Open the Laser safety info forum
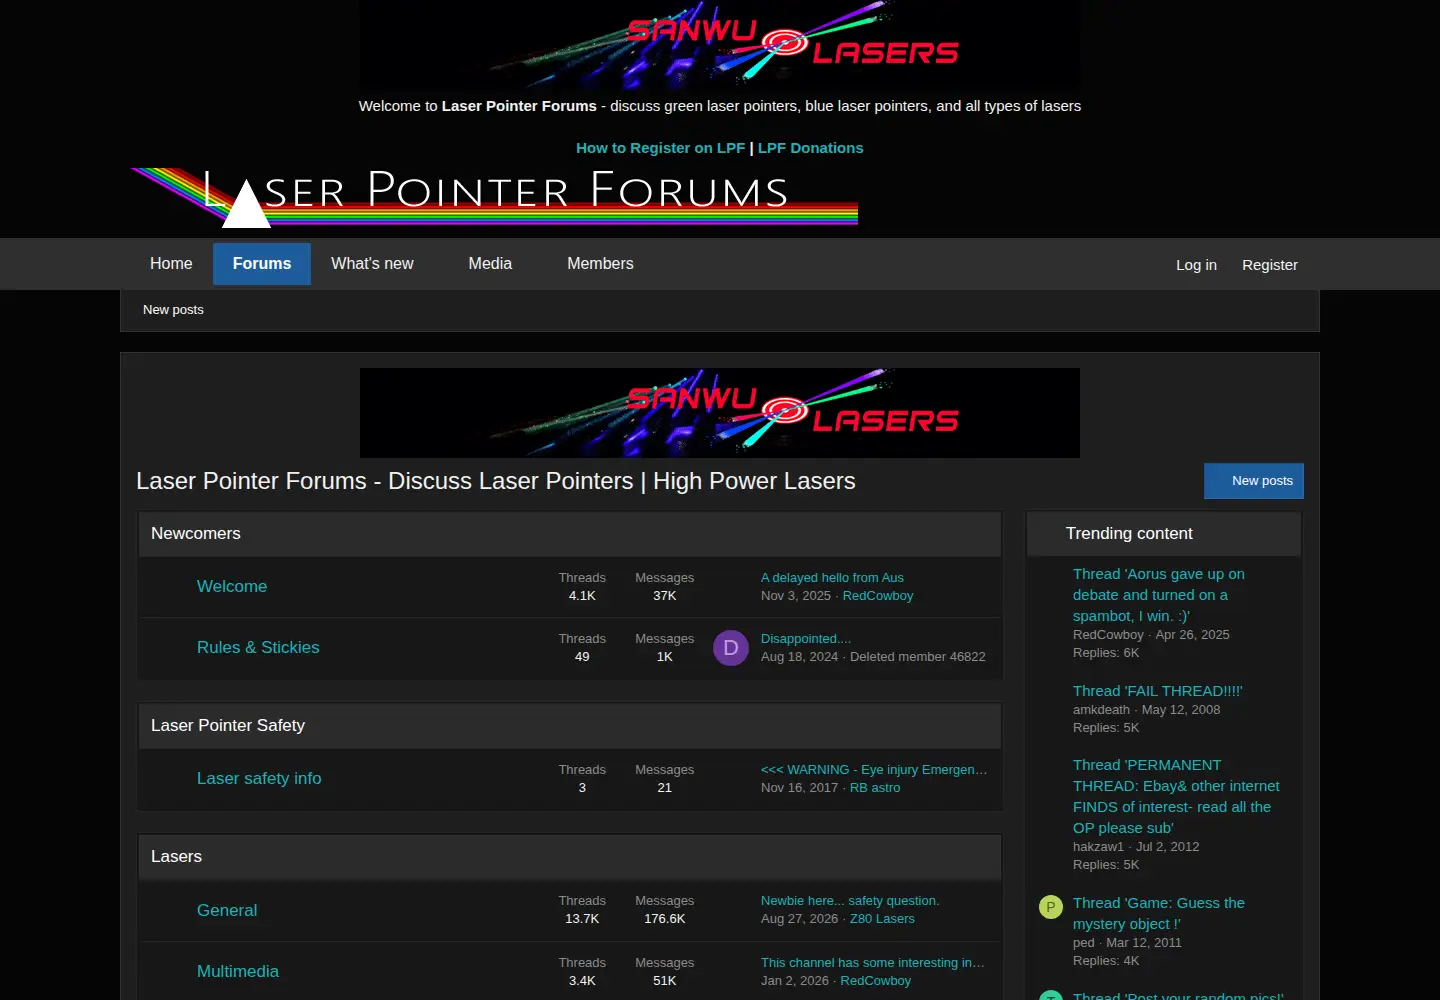Viewport: 1440px width, 1000px height. (259, 779)
